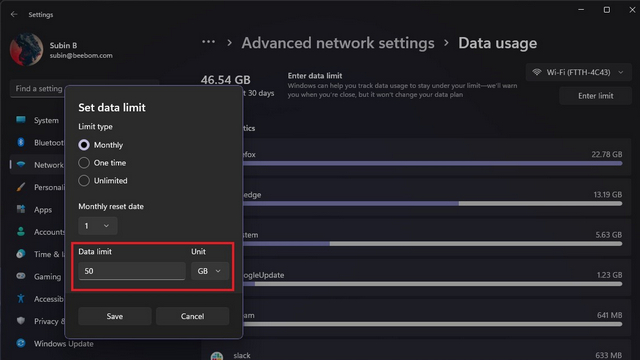Click the 46.54 GB total usage text
Image resolution: width=640 pixels, height=360 pixels.
226,80
